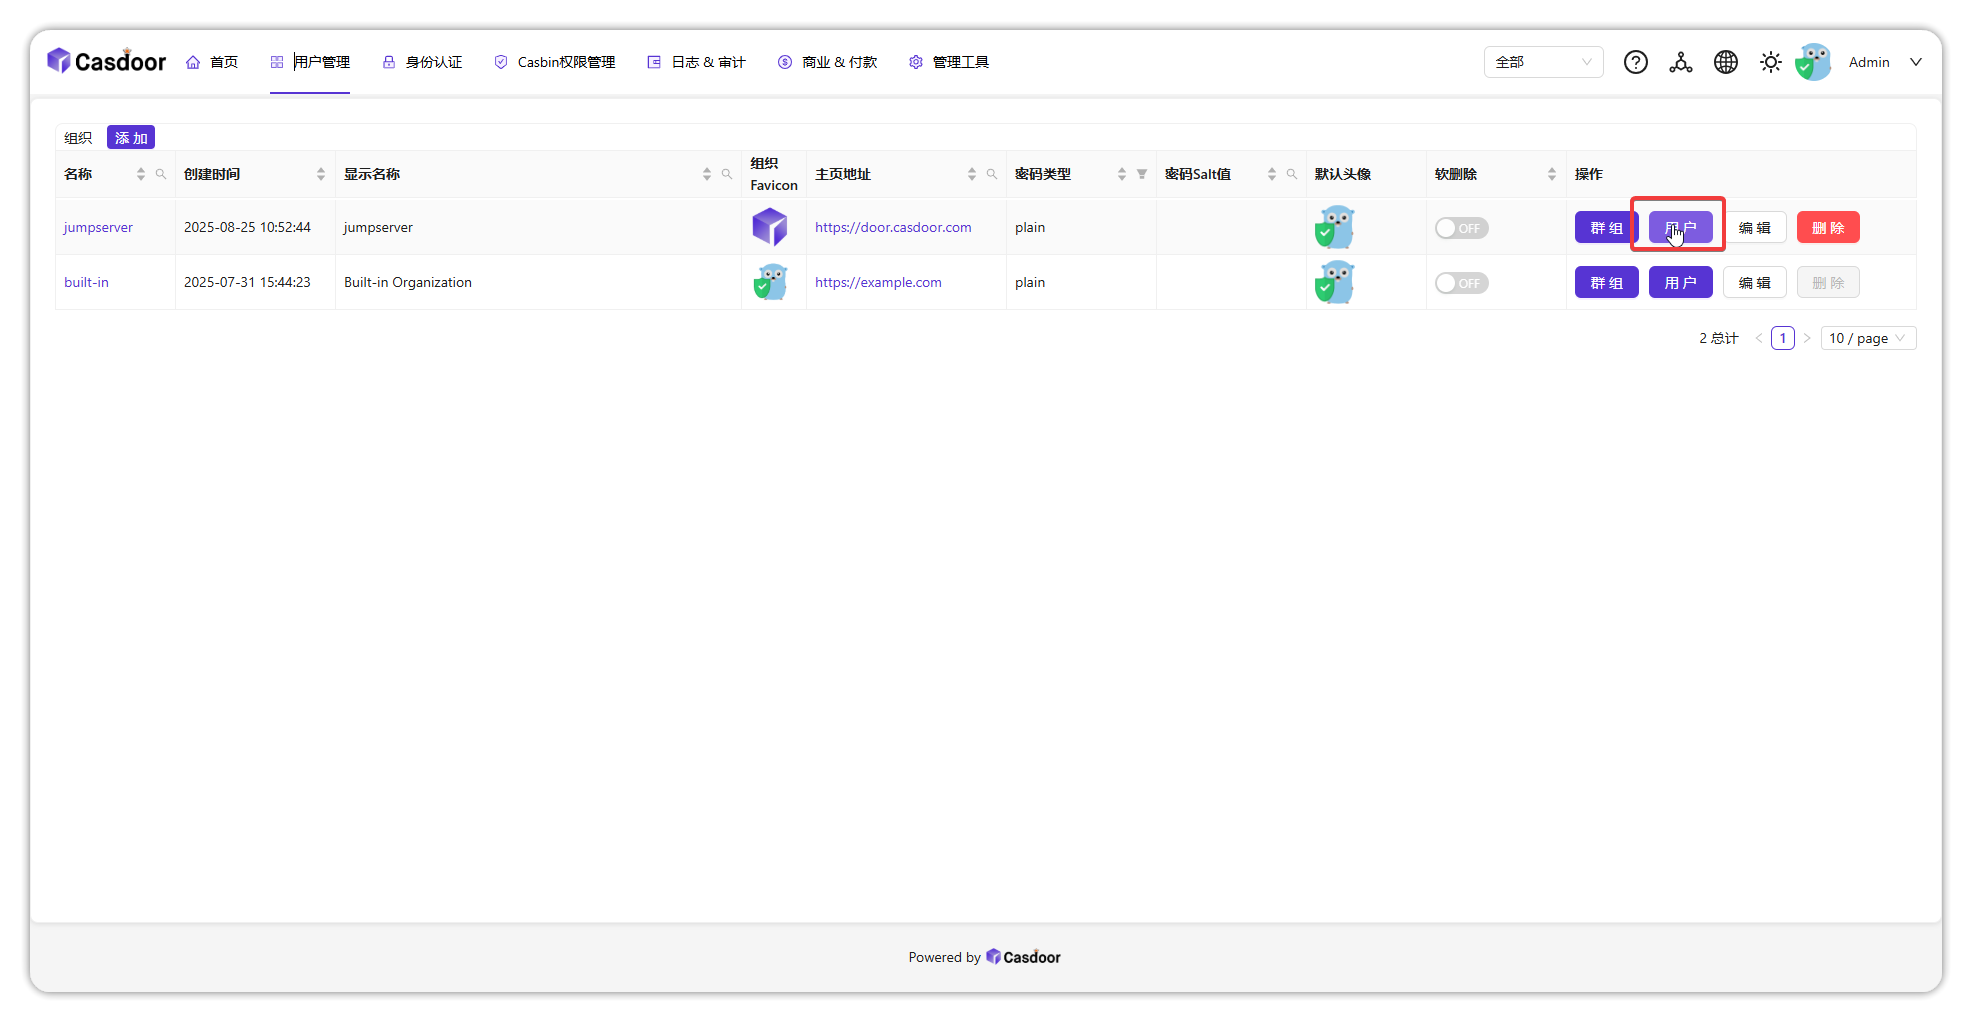Open 用户管理 menu item
Viewport: 1972px width, 1012px height.
(x=310, y=62)
